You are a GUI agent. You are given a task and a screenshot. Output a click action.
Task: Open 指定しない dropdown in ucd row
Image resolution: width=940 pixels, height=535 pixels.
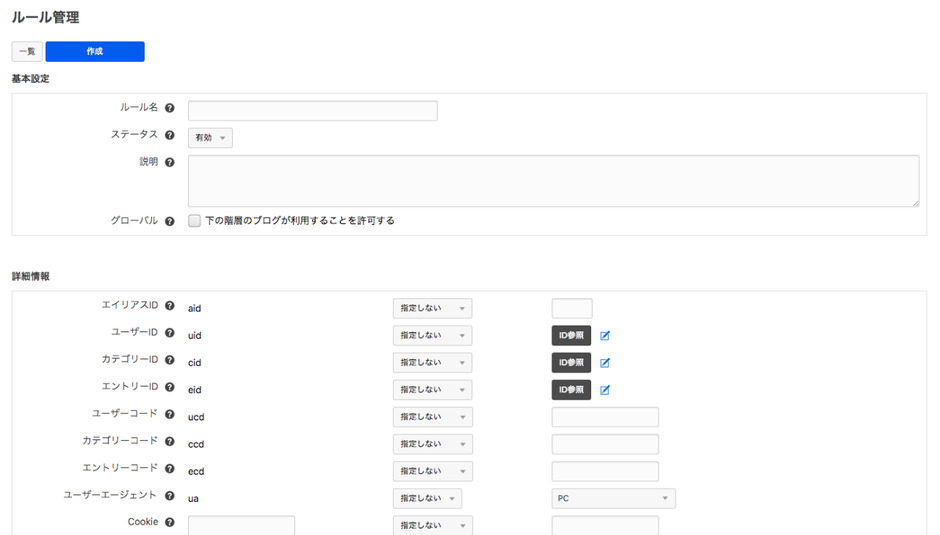point(432,417)
